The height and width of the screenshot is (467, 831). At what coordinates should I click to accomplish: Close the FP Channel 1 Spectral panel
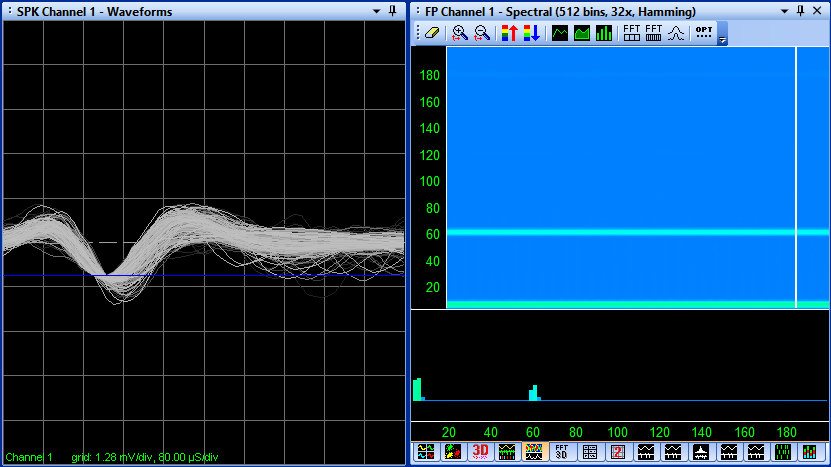coord(817,11)
